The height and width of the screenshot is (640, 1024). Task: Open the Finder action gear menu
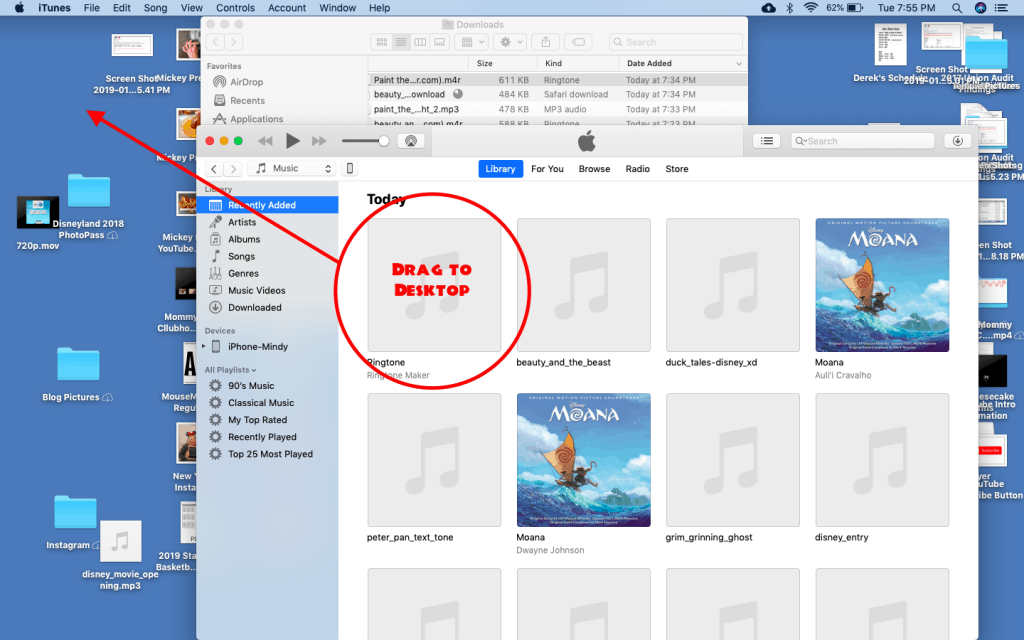click(511, 42)
